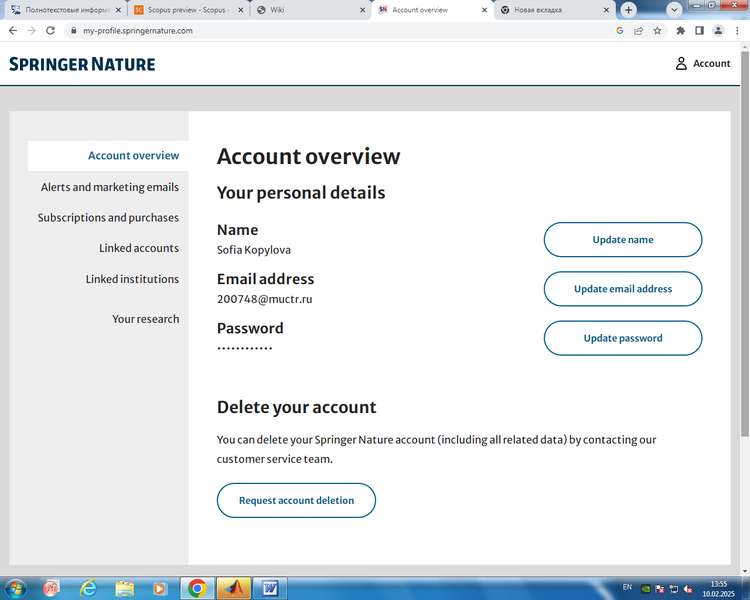Click the Update email address button
This screenshot has width=750, height=600.
tap(622, 289)
